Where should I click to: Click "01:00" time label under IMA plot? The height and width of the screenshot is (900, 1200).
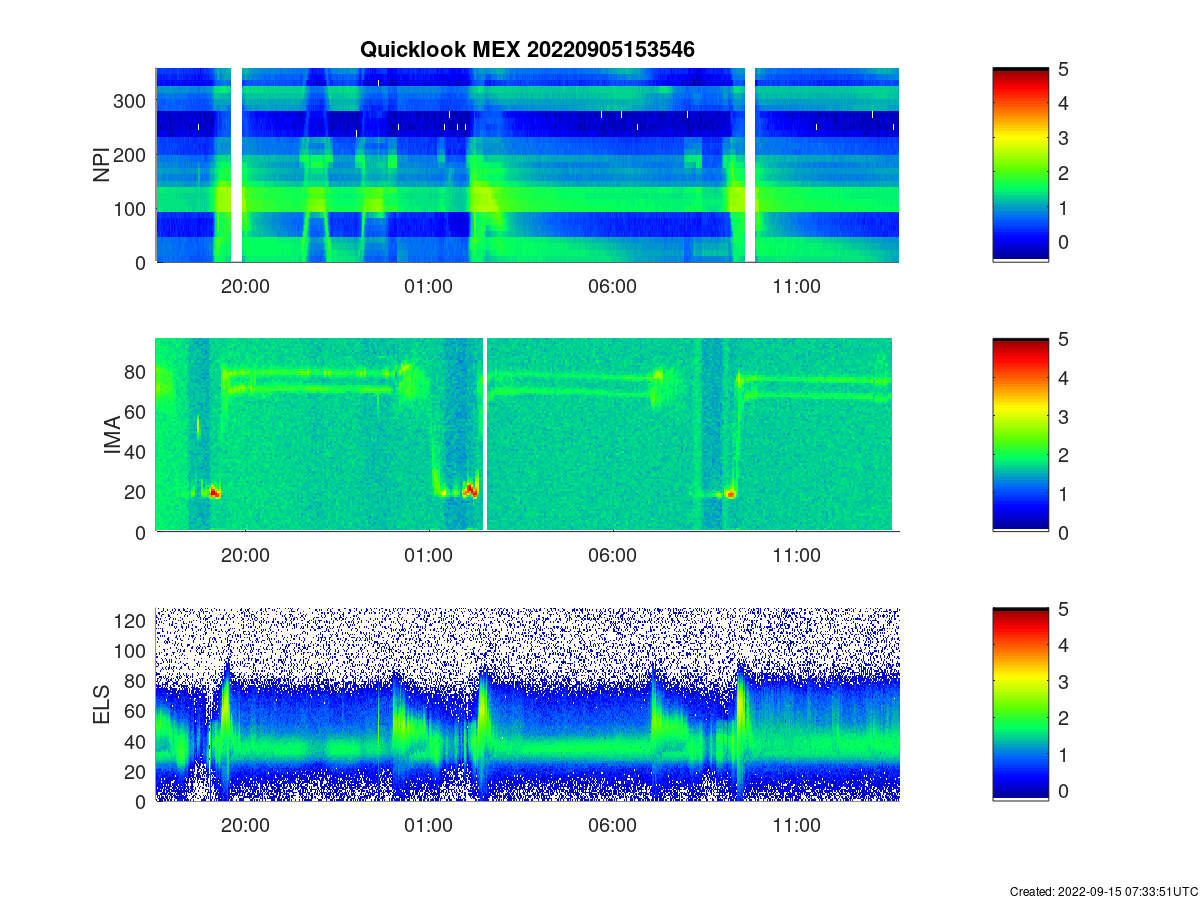coord(428,556)
